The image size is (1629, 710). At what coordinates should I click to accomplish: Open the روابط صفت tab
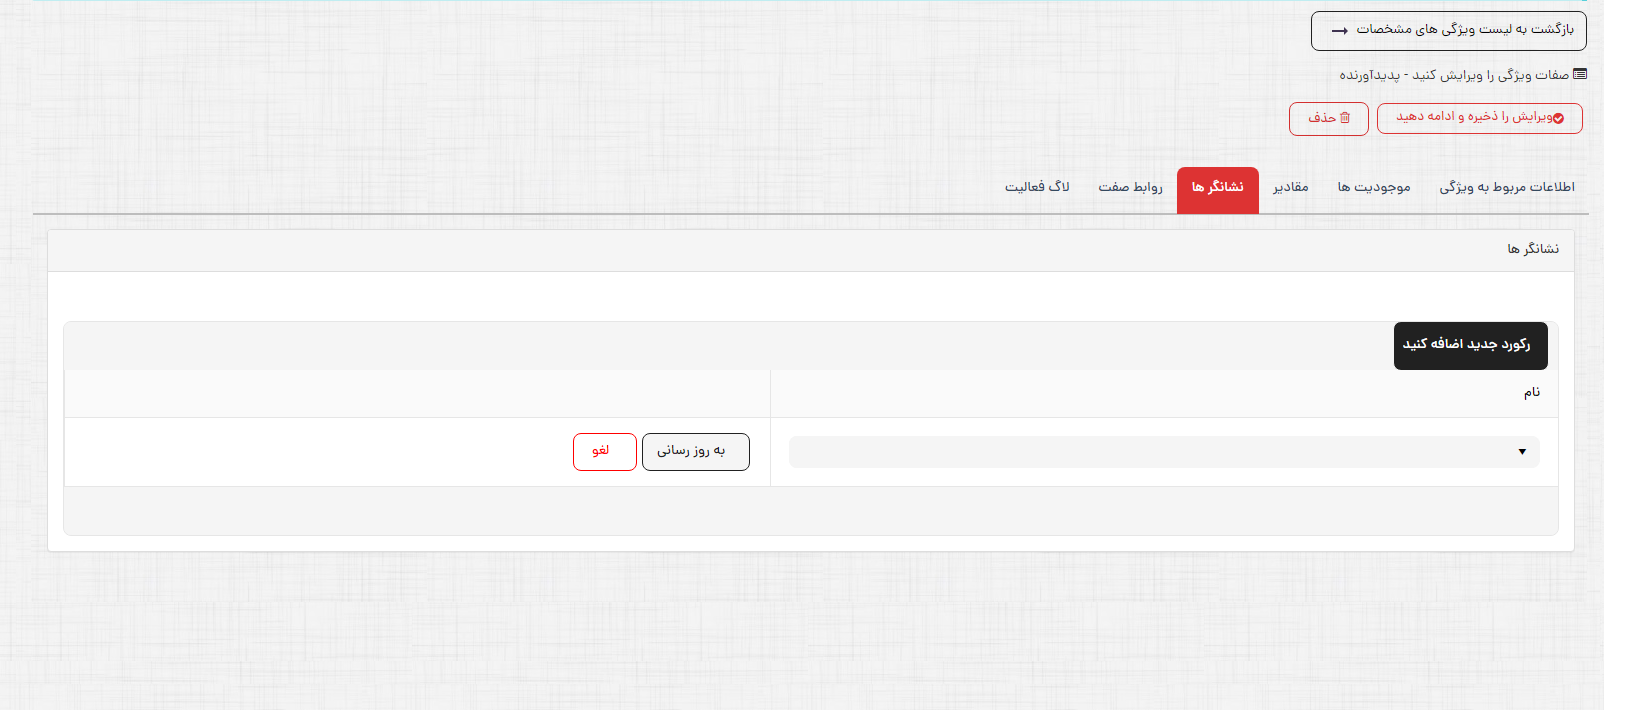pos(1130,187)
